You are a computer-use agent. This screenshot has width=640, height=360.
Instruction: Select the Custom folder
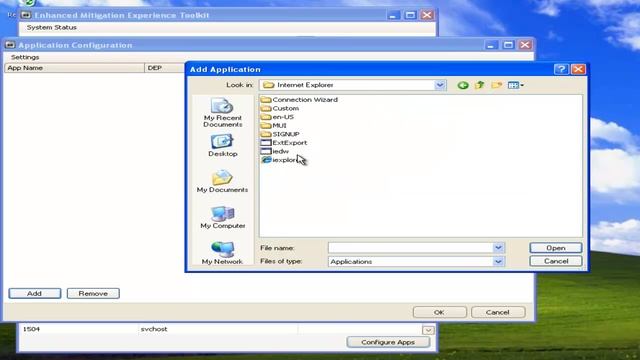(x=280, y=108)
